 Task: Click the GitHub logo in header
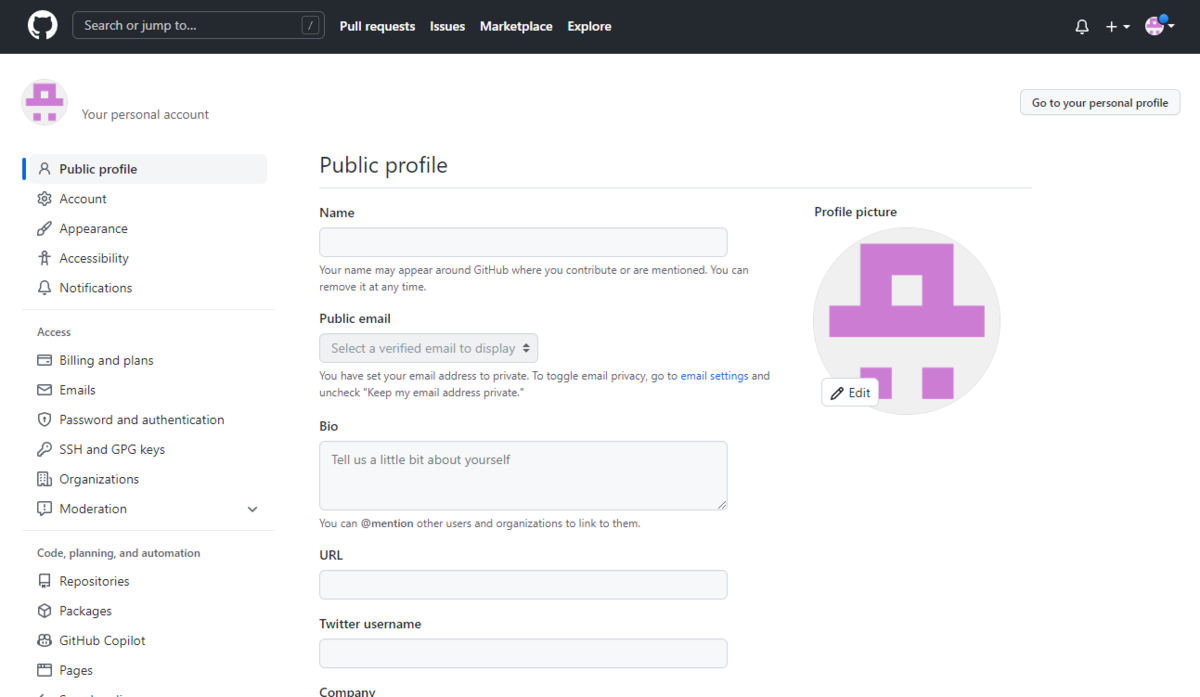42,26
